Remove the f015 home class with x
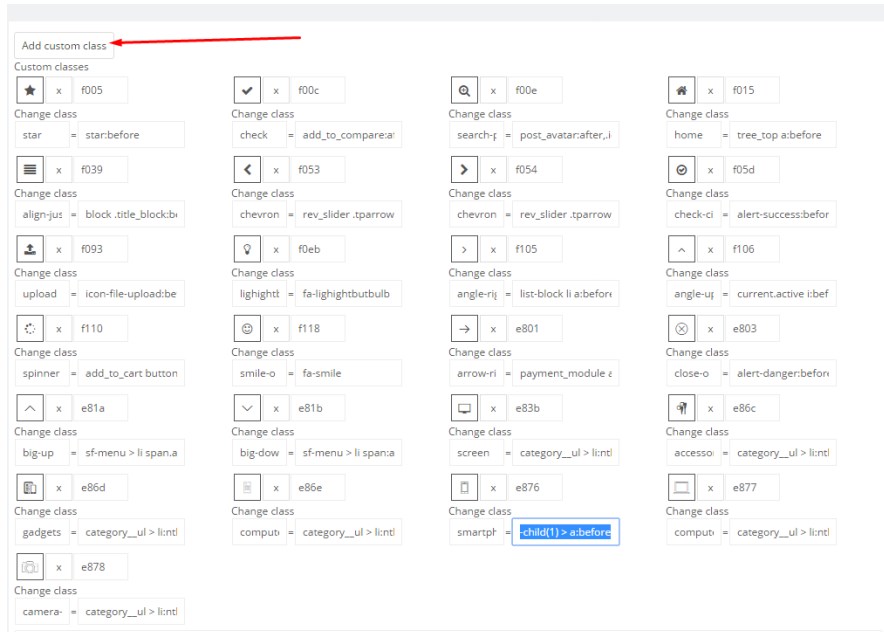 click(710, 90)
